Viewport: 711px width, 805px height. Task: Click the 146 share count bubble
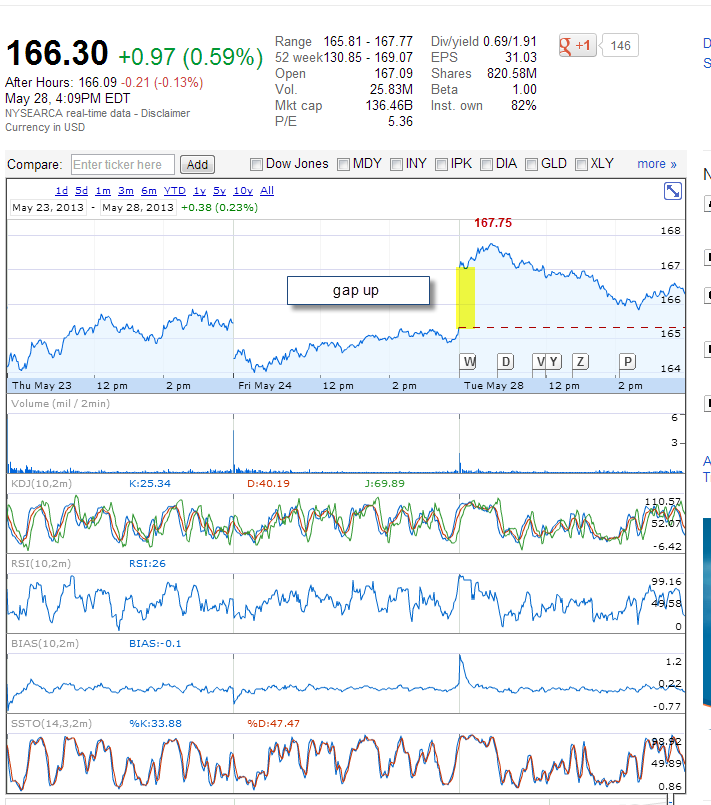620,46
